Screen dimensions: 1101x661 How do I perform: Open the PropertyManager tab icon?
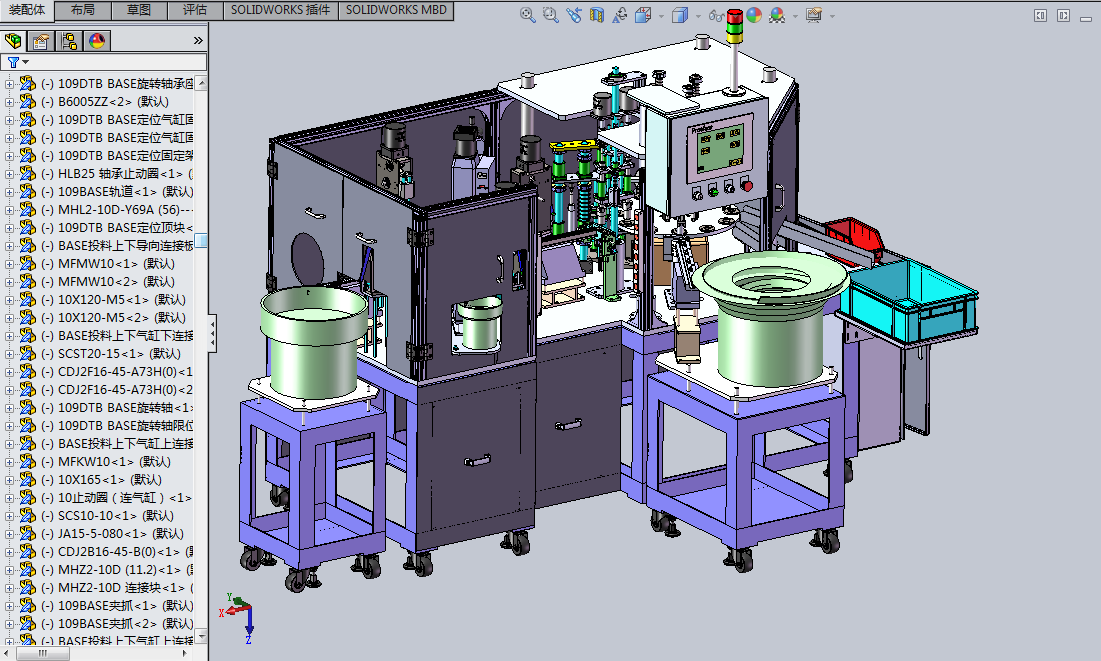[41, 41]
